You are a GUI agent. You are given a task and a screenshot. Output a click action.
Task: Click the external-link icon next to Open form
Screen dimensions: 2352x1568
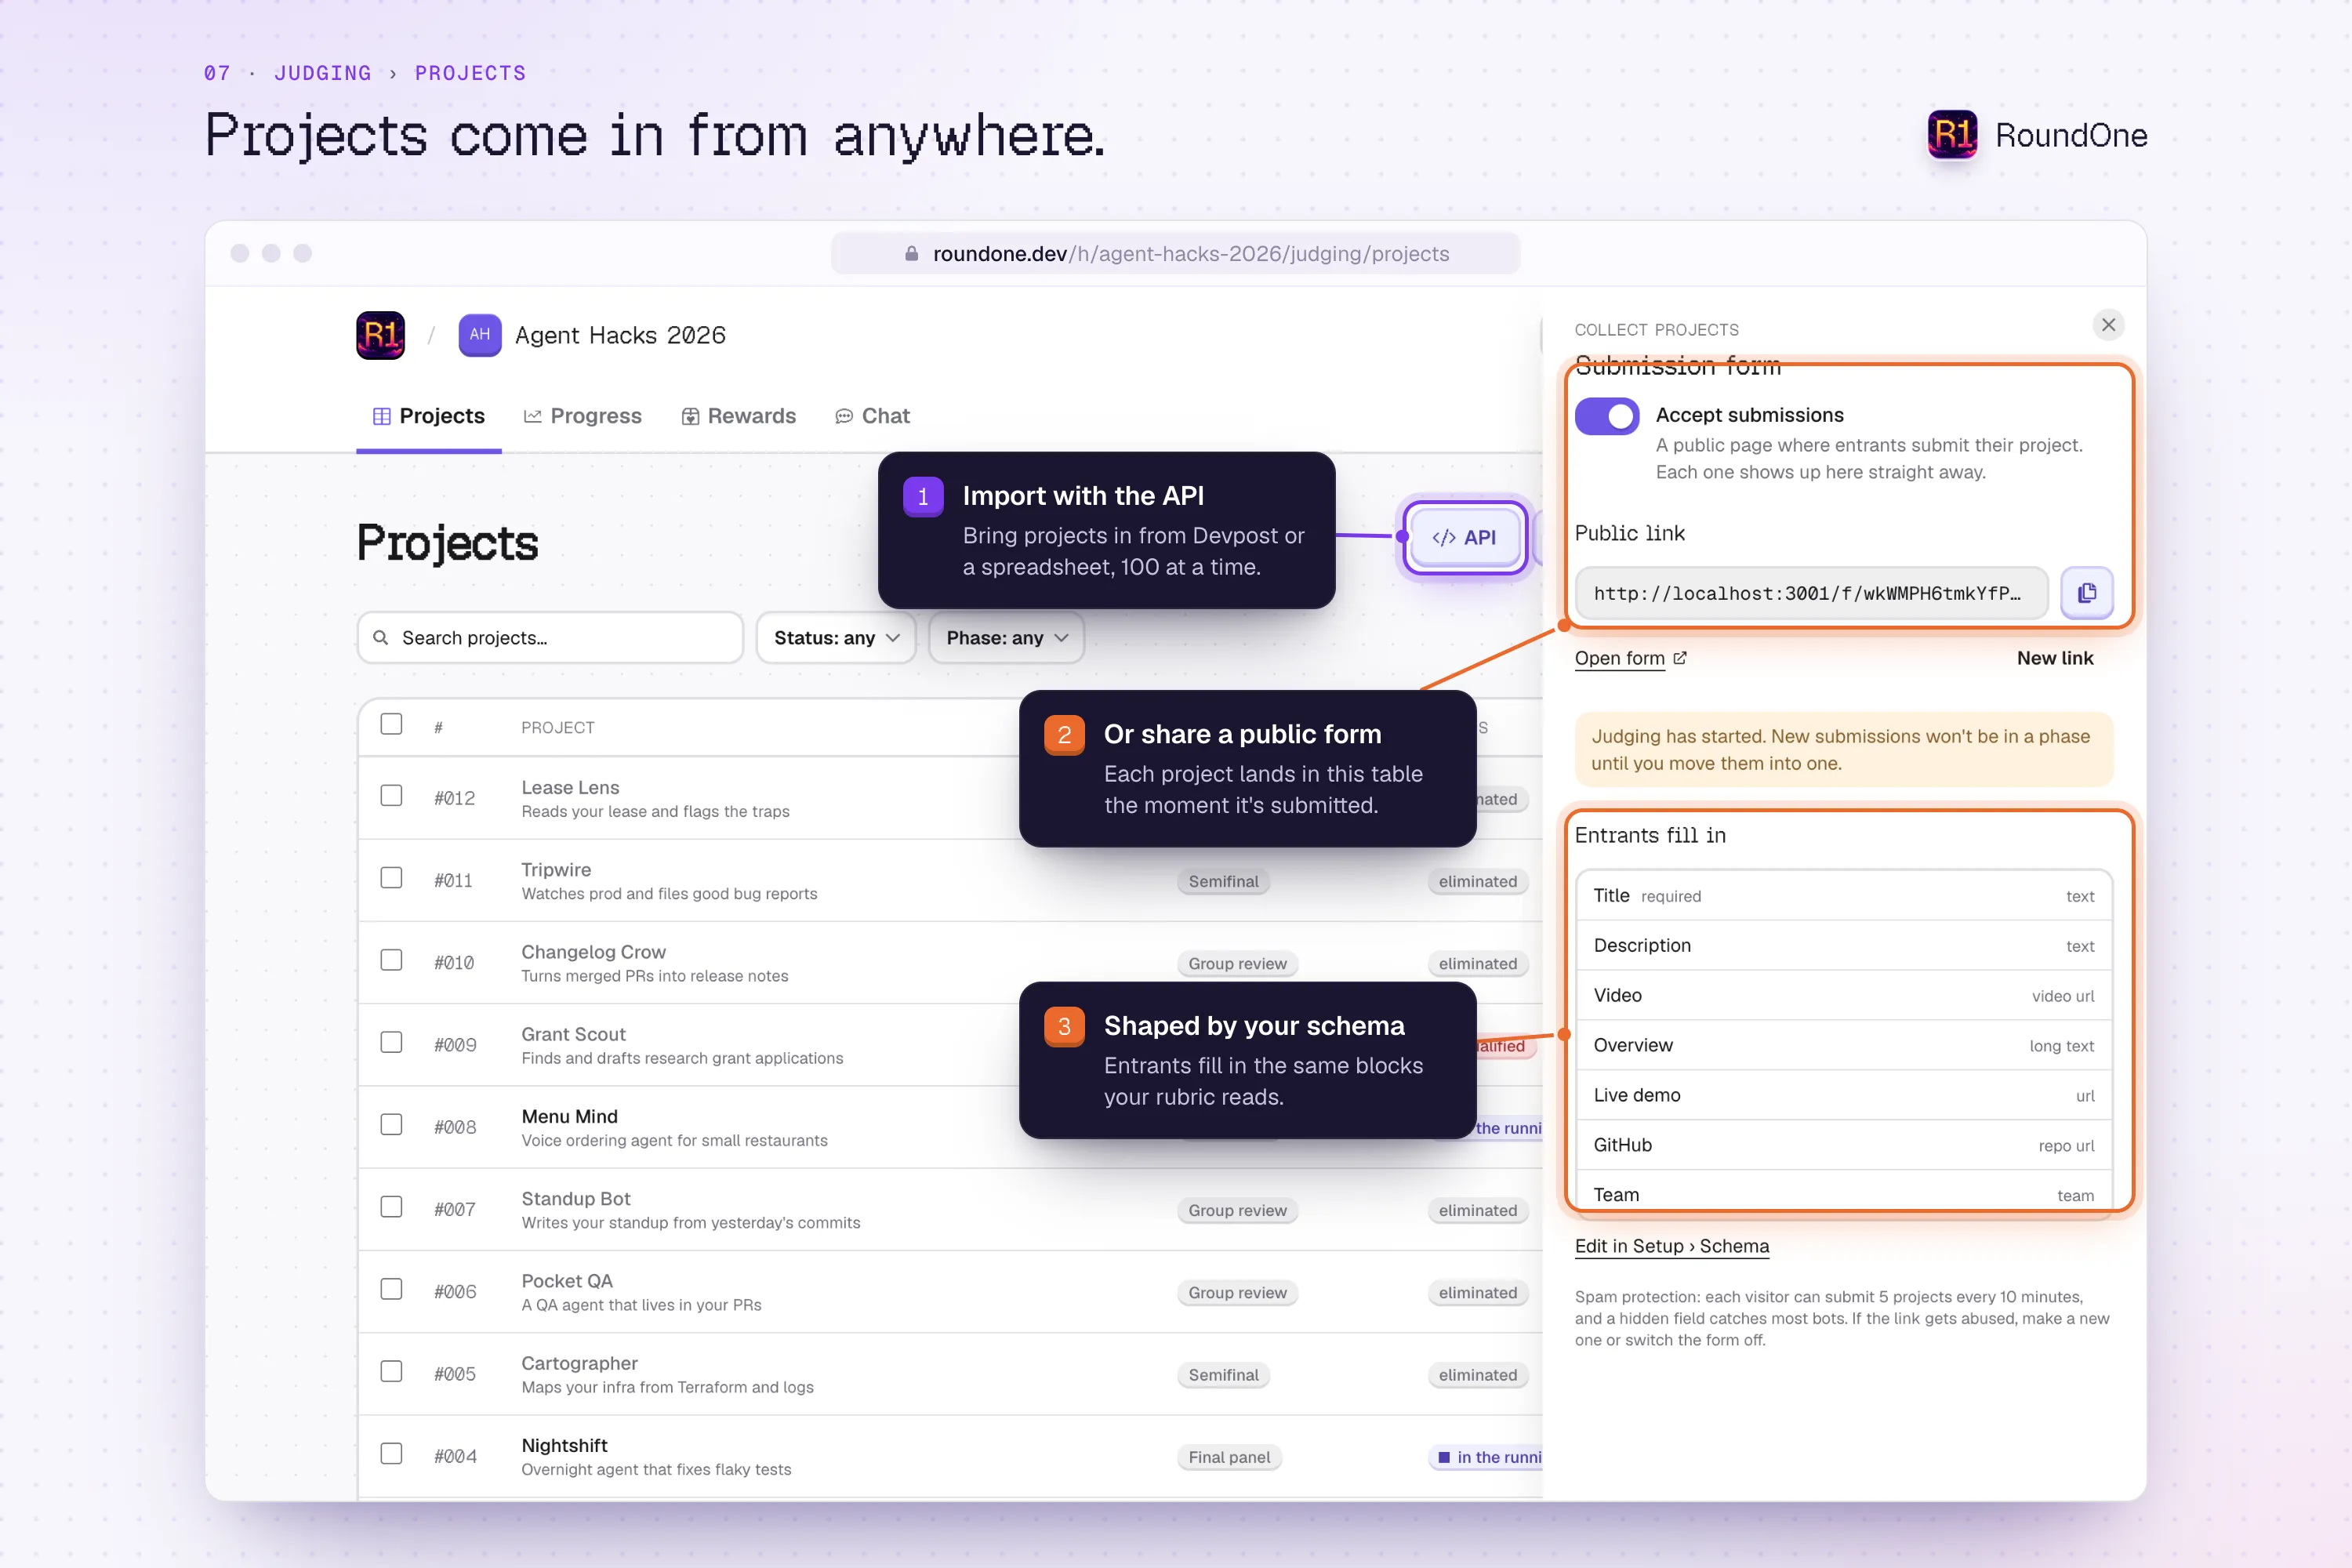[1680, 658]
